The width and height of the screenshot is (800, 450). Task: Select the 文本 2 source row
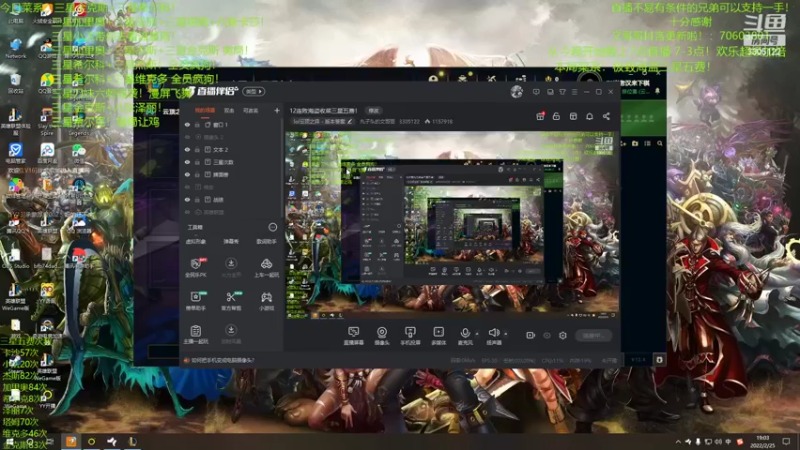pyautogui.click(x=232, y=149)
